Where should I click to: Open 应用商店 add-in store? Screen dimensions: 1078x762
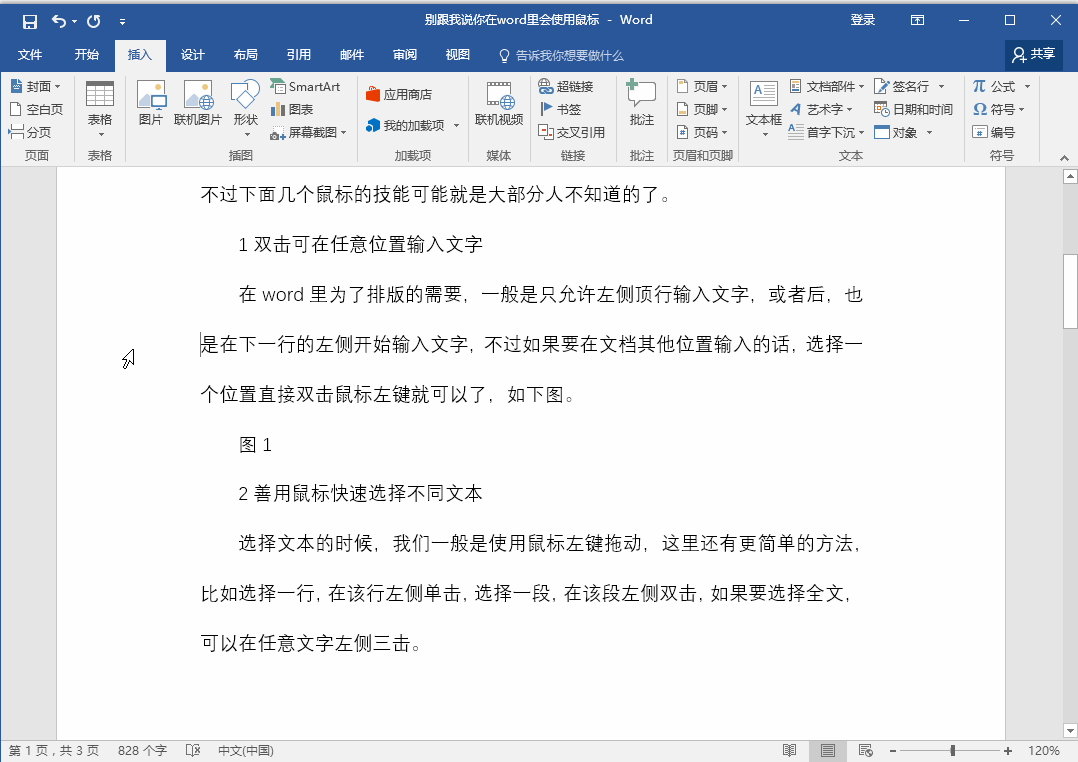pos(399,94)
